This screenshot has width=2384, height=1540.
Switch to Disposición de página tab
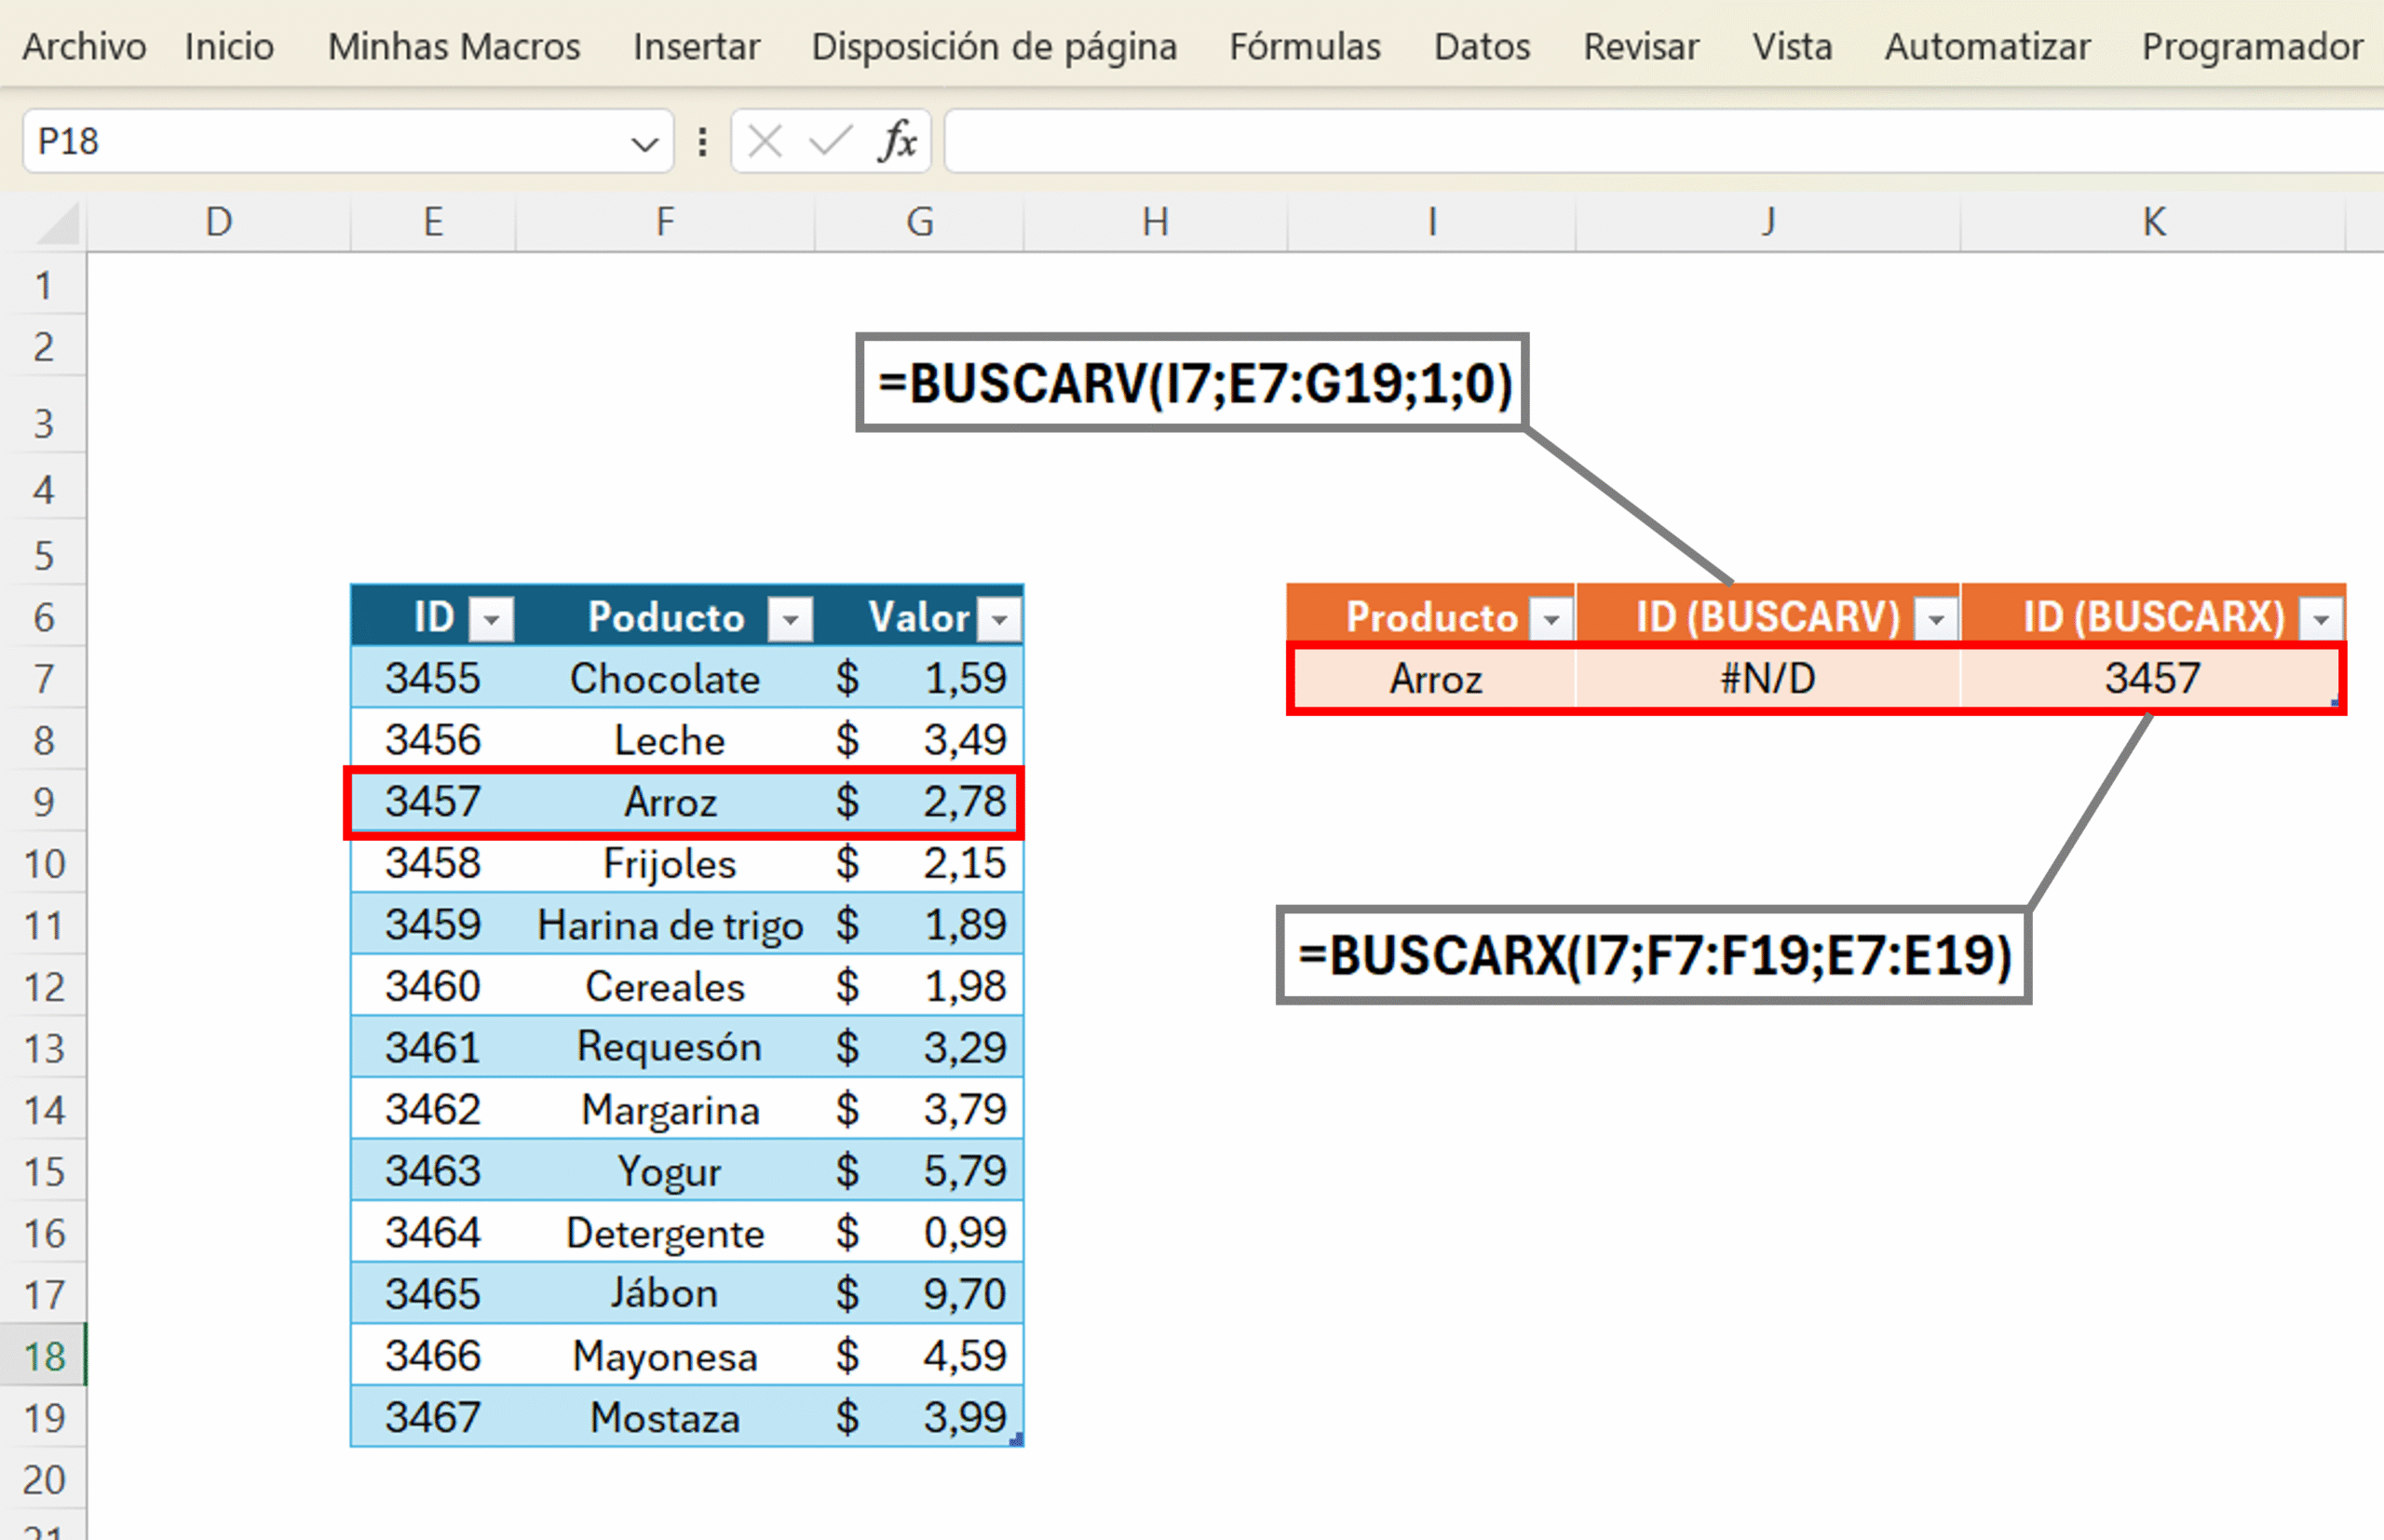tap(994, 47)
